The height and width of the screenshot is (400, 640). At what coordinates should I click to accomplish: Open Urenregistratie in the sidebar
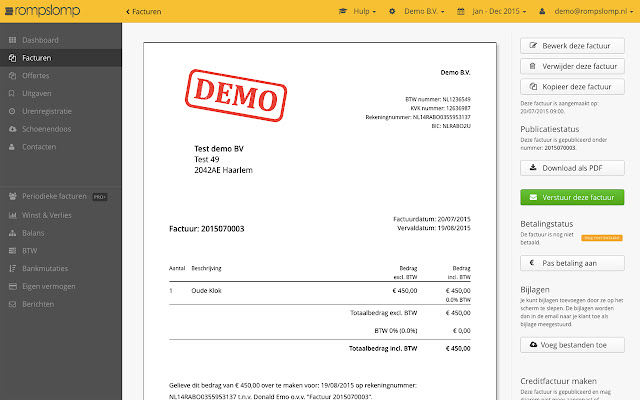(x=61, y=111)
